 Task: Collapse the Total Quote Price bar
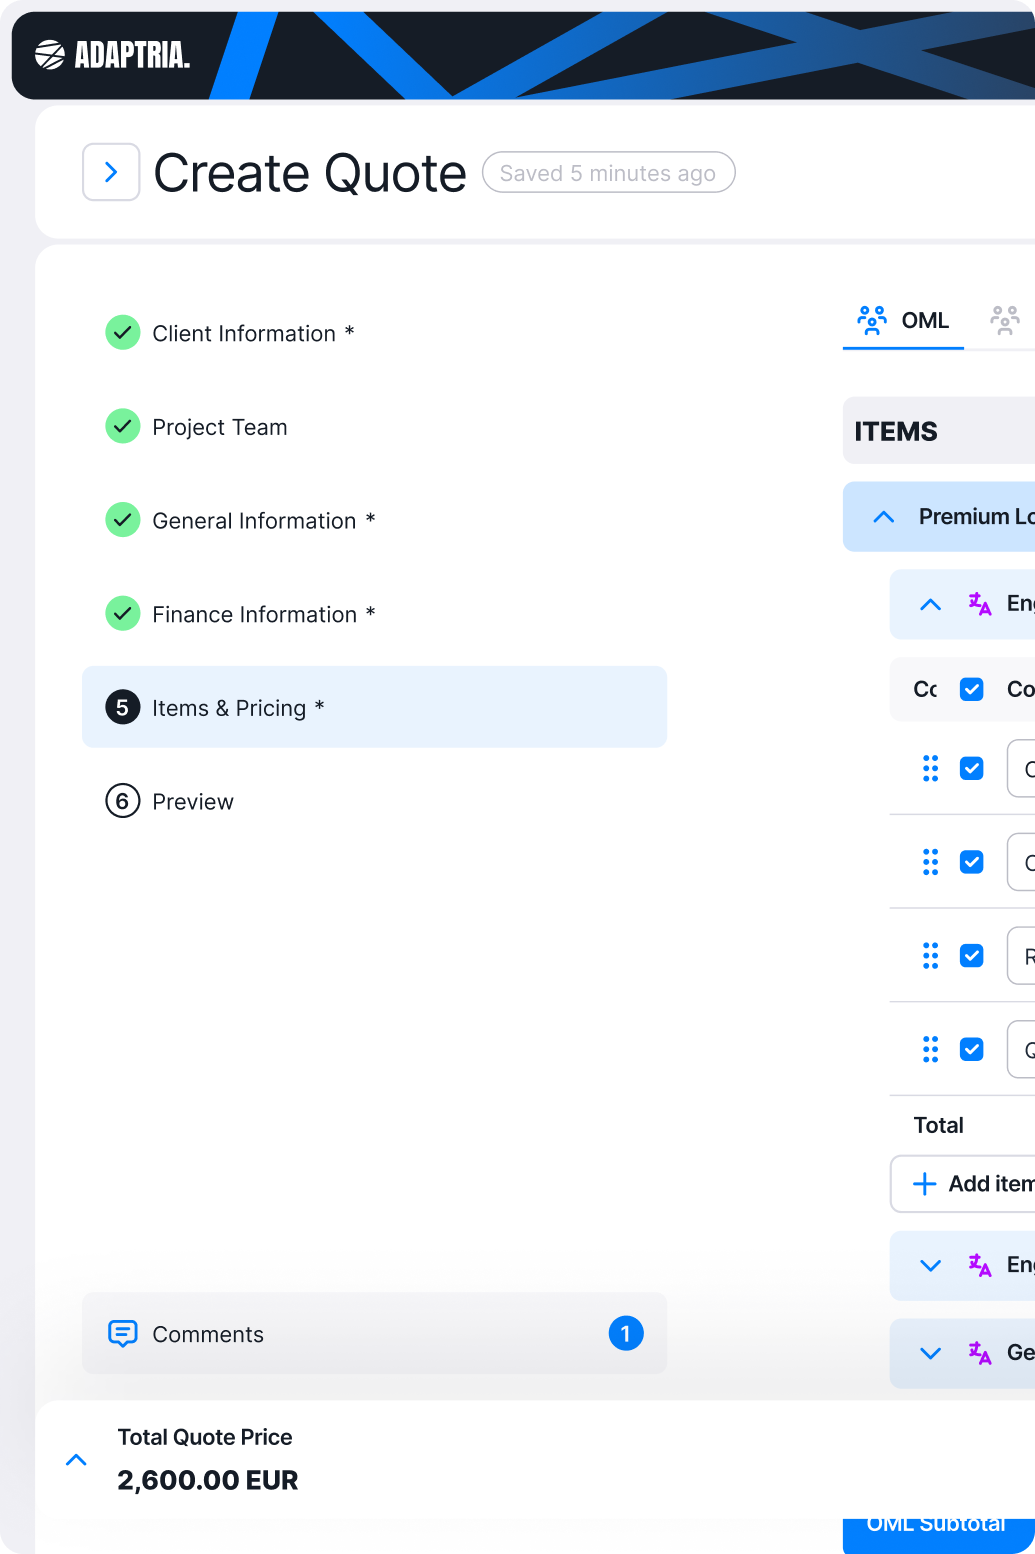click(76, 1460)
